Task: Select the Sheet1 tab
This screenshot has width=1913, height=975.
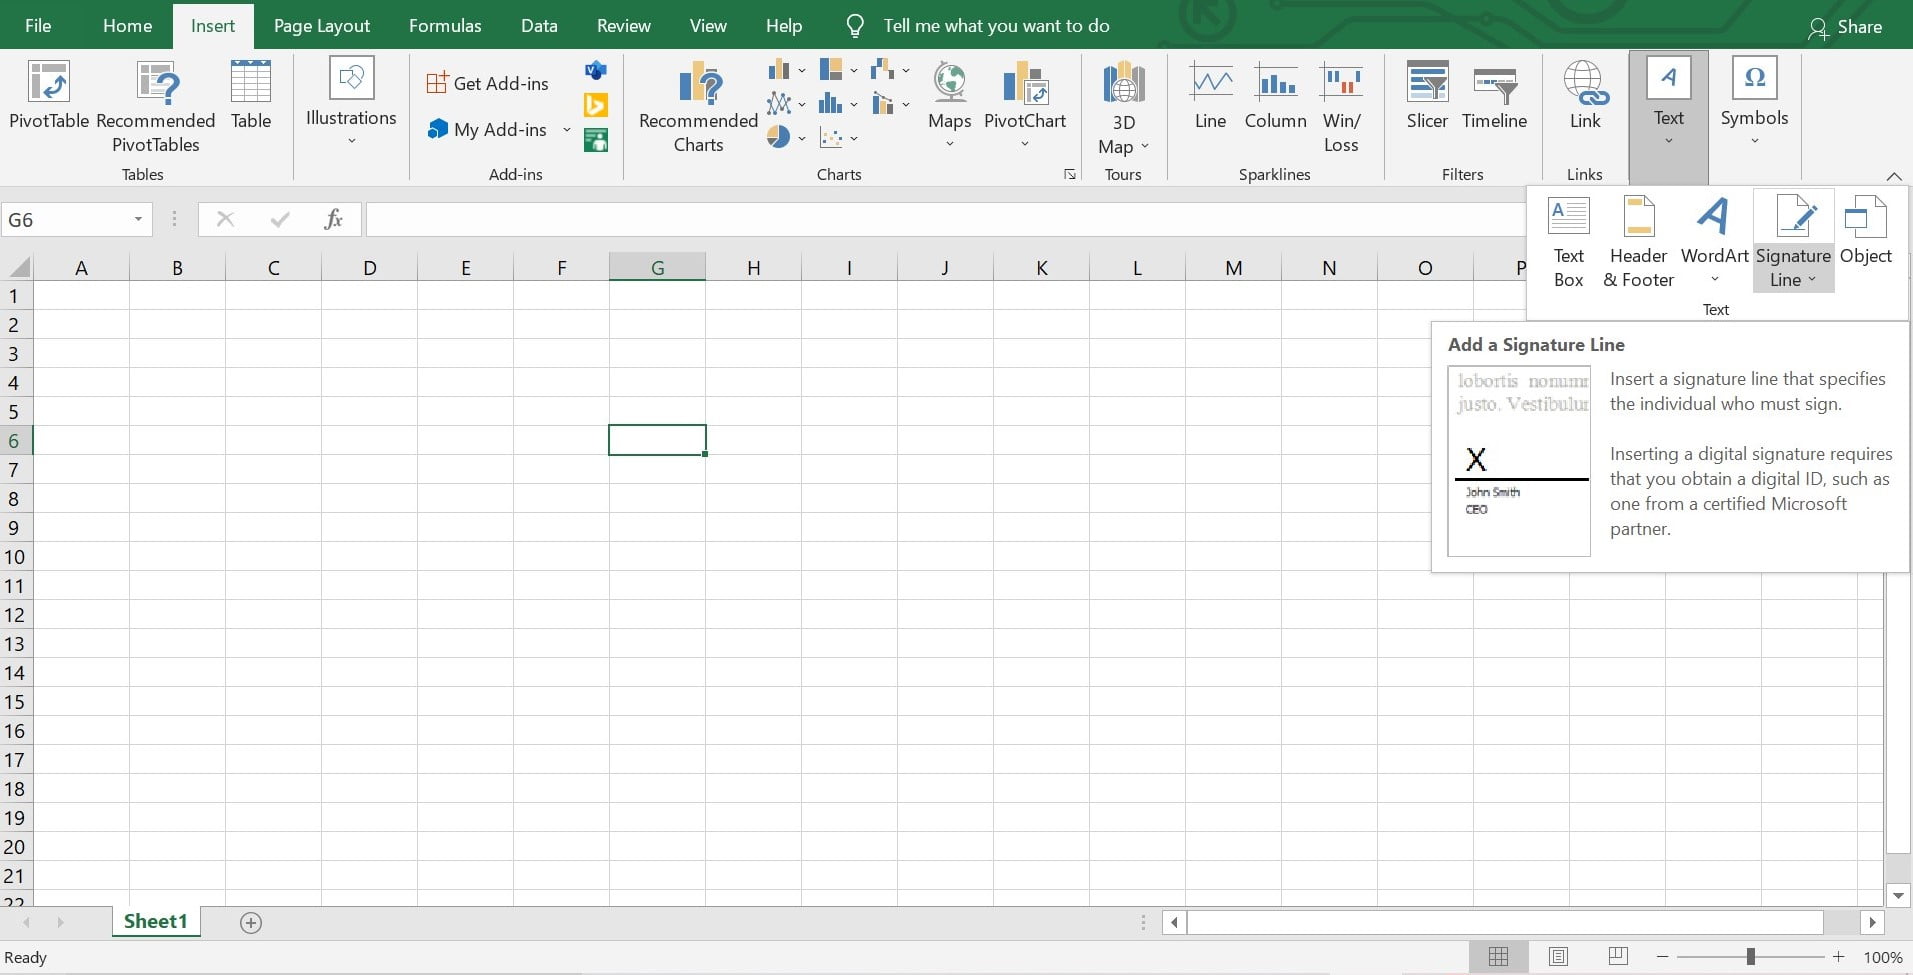Action: (x=155, y=921)
